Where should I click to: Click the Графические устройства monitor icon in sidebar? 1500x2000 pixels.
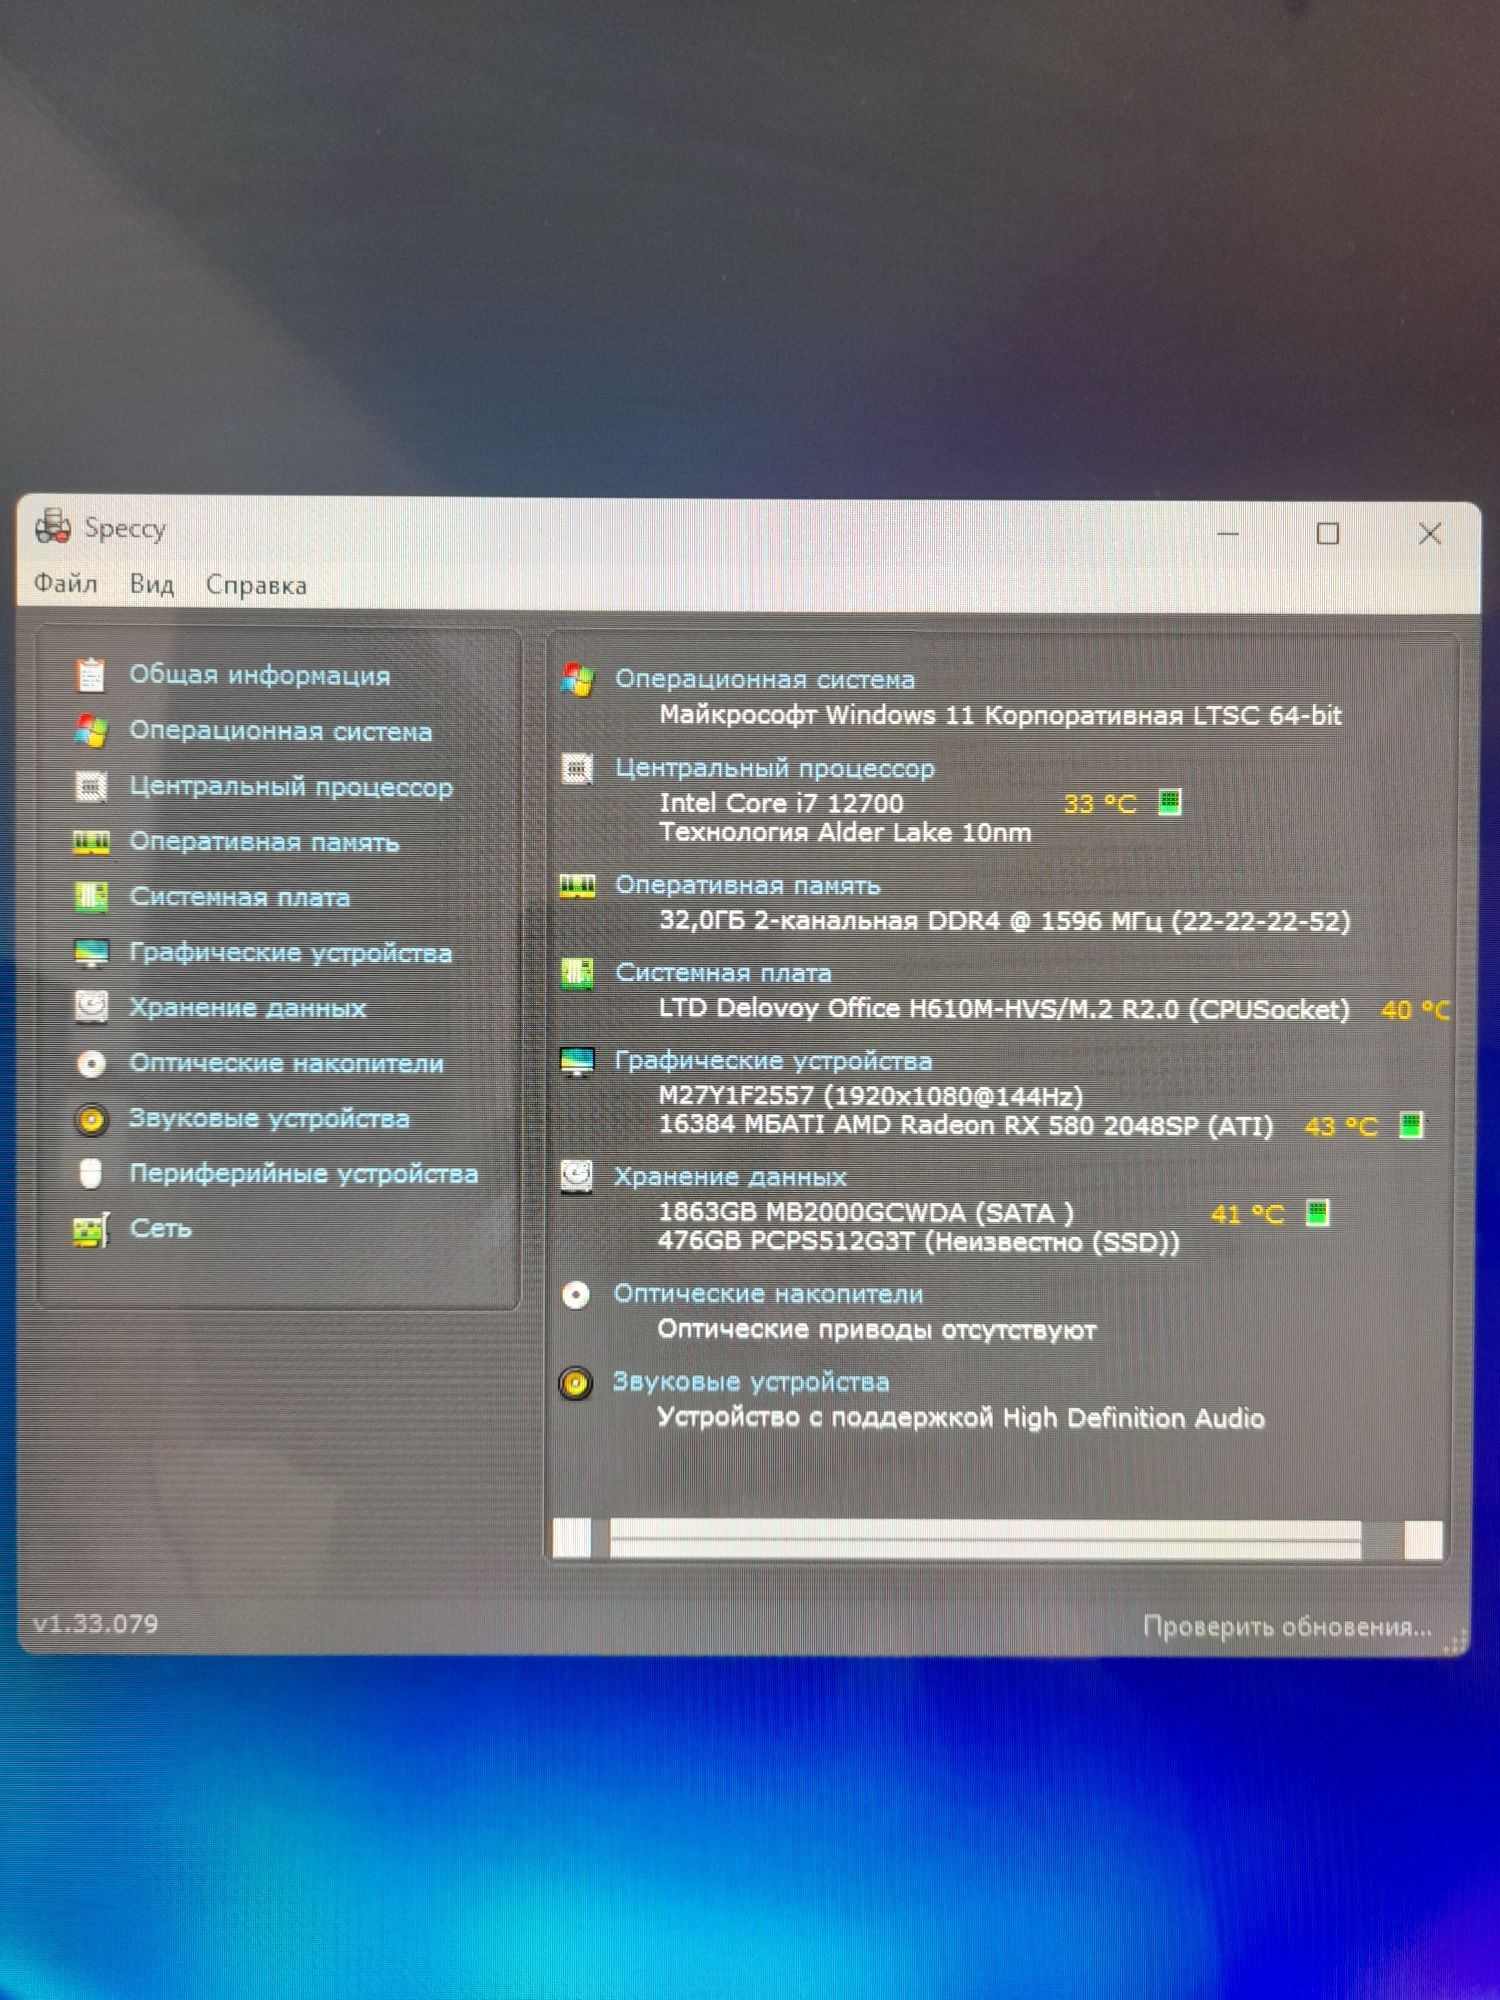(92, 952)
